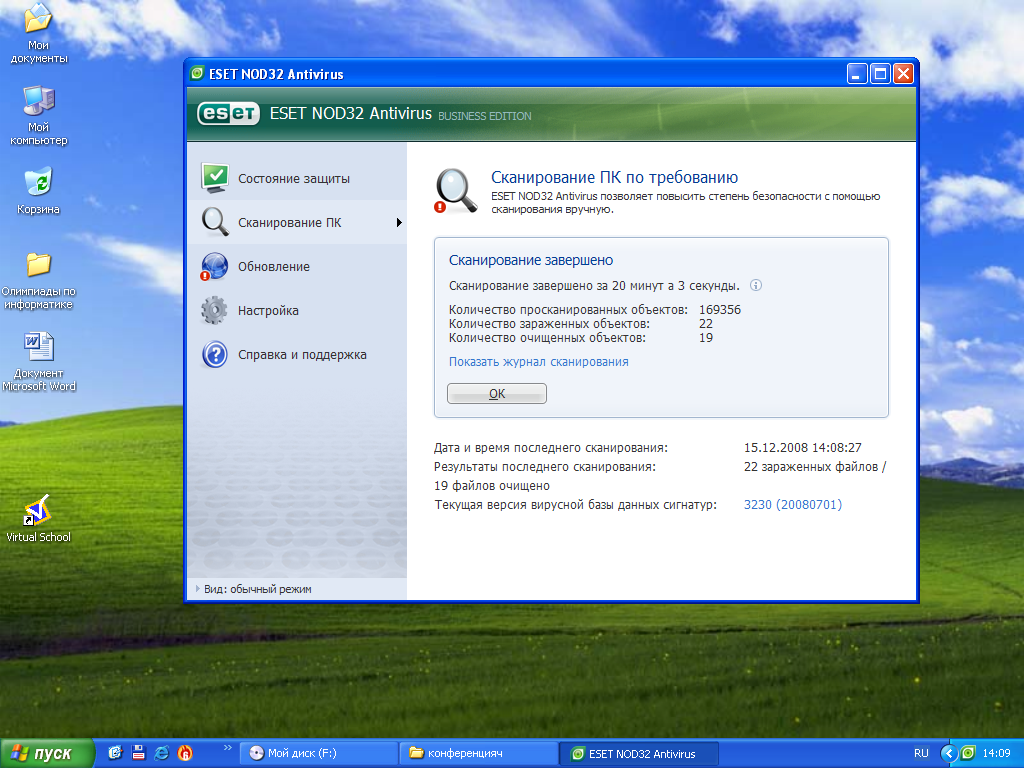Screen dimensions: 1024x768
Task: Maximize the ESET NOD32 window
Action: pyautogui.click(x=880, y=74)
